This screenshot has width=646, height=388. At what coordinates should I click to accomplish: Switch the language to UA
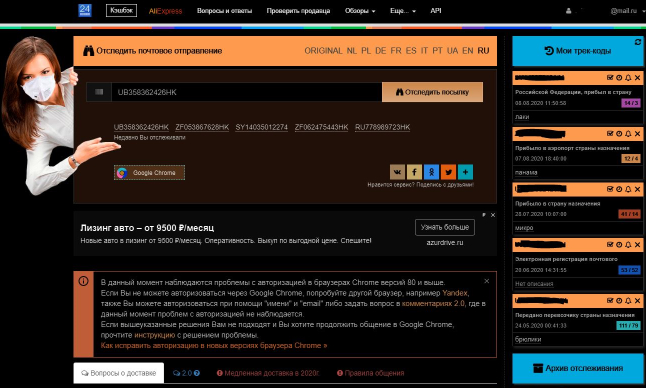coord(452,51)
